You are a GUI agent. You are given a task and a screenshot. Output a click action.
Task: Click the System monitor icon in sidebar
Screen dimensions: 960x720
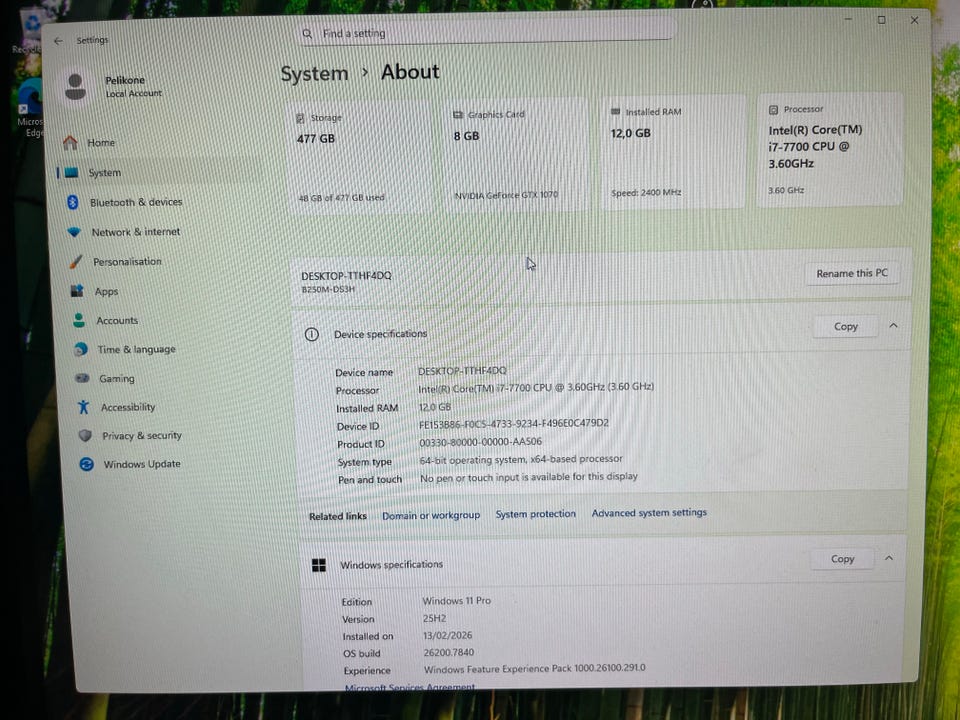pyautogui.click(x=72, y=173)
